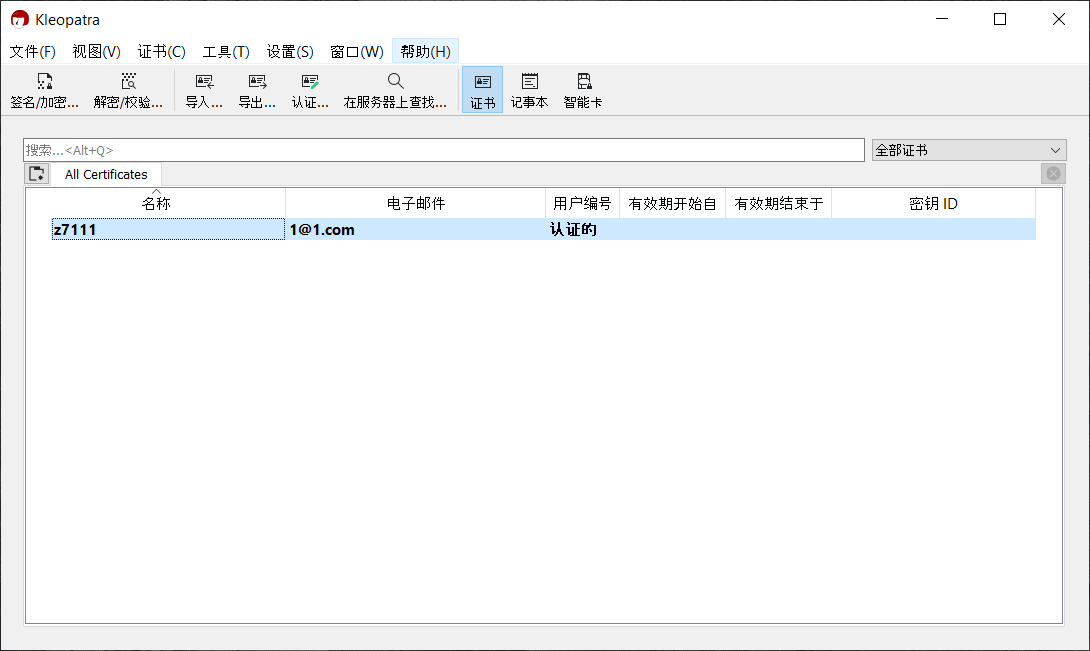This screenshot has height=651, width=1090.
Task: Click the Kleopatra app icon in title bar
Action: tap(19, 19)
